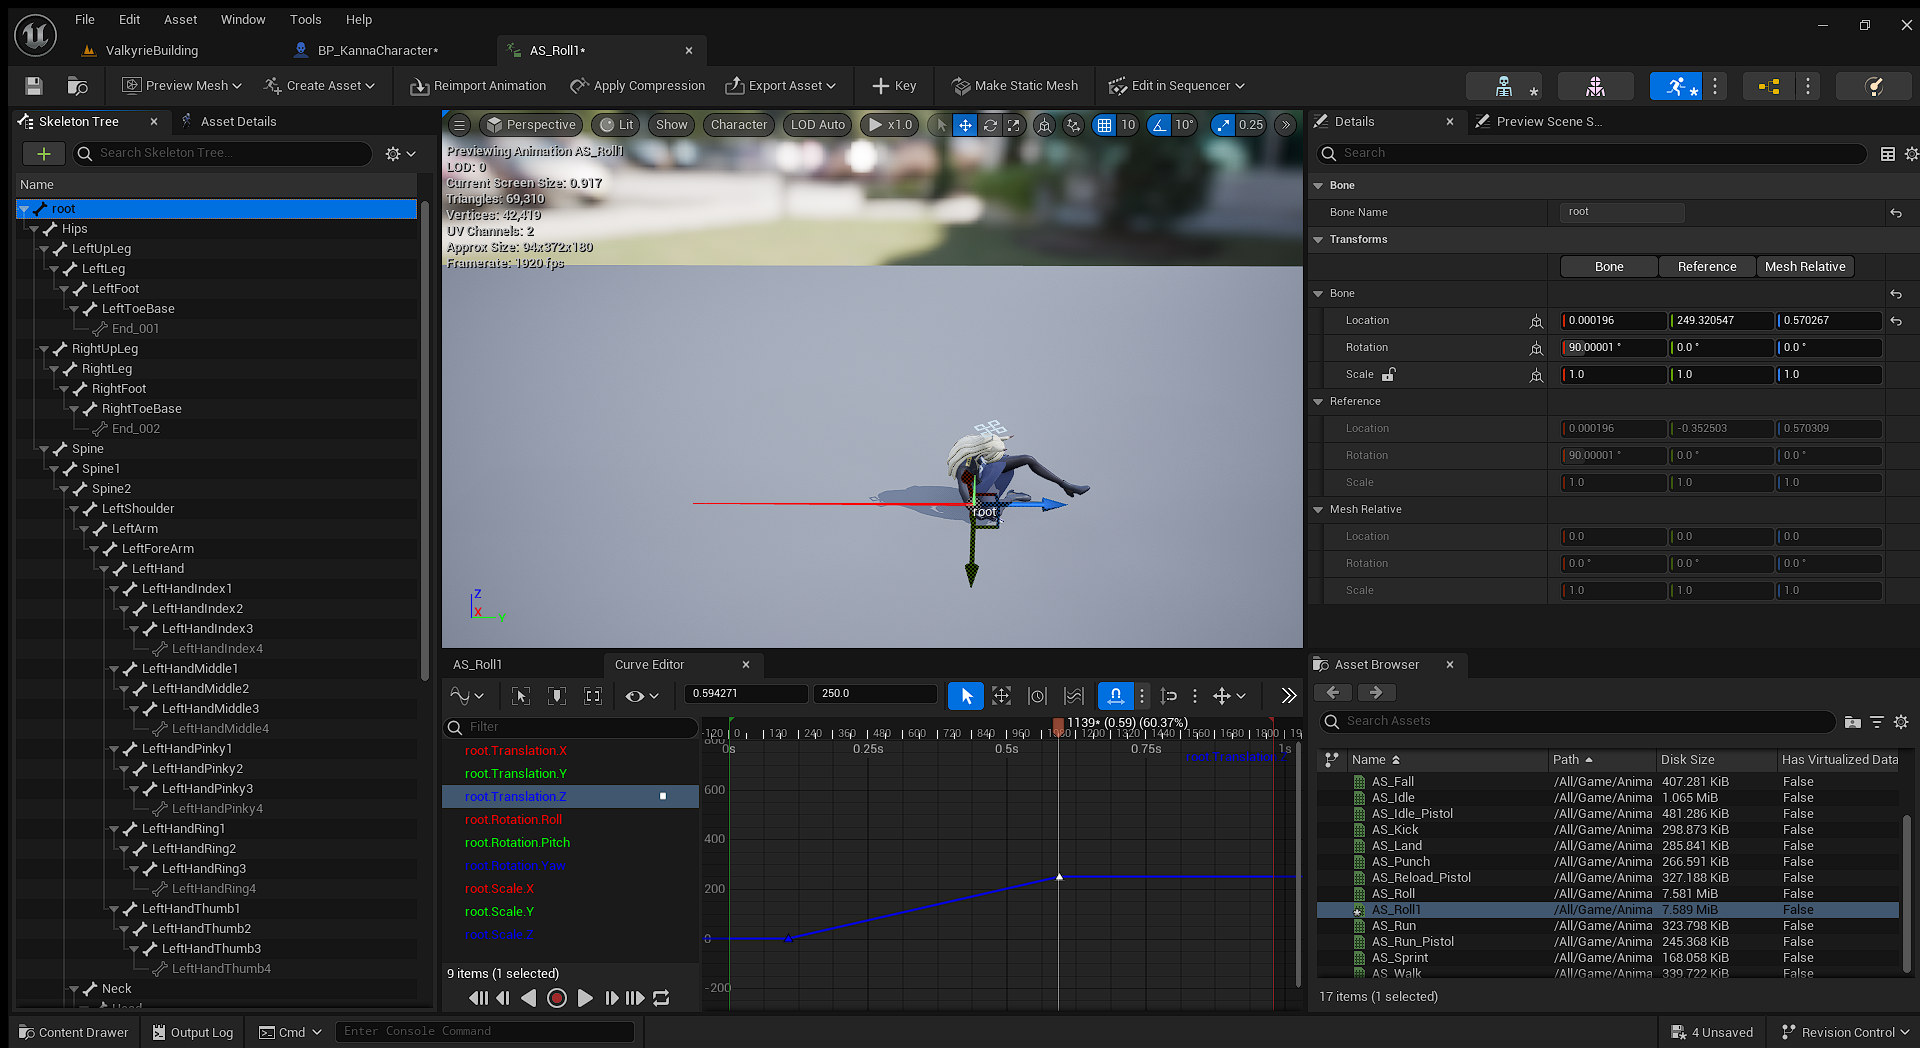
Task: Collapse the Hips bone in Skeleton Tree
Action: 35,229
